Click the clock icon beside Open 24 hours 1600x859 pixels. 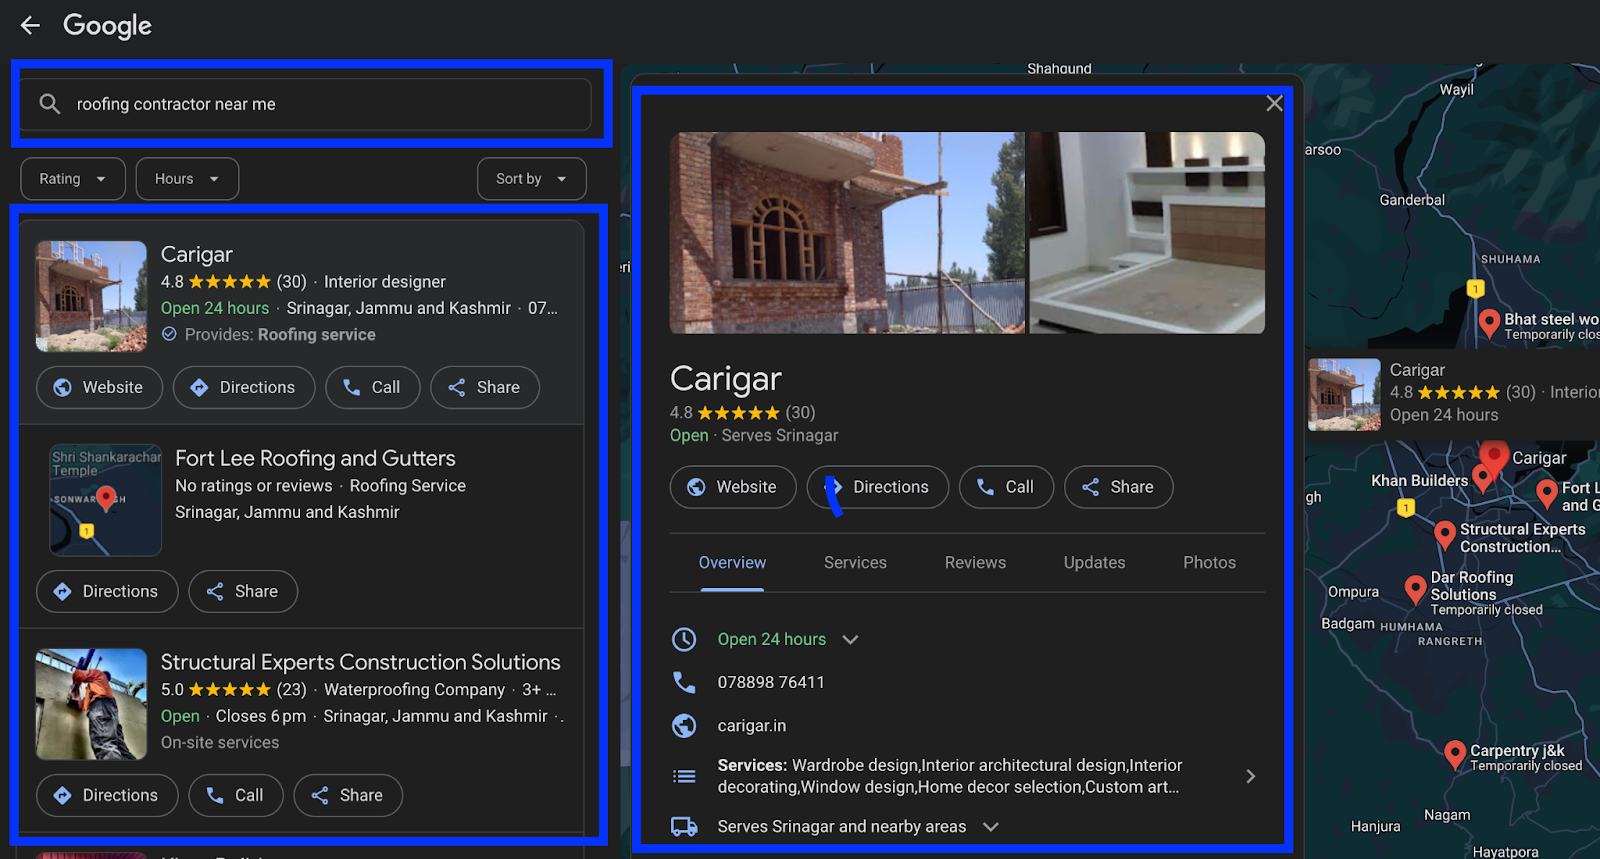coord(684,639)
